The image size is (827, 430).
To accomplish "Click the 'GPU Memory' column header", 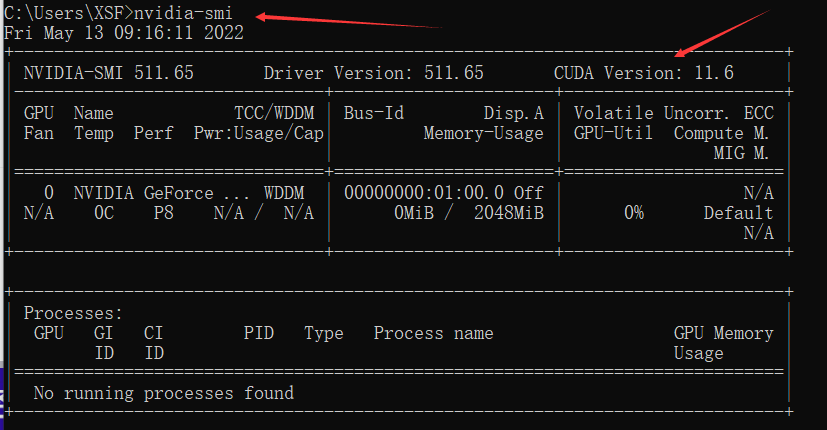I will pos(724,333).
